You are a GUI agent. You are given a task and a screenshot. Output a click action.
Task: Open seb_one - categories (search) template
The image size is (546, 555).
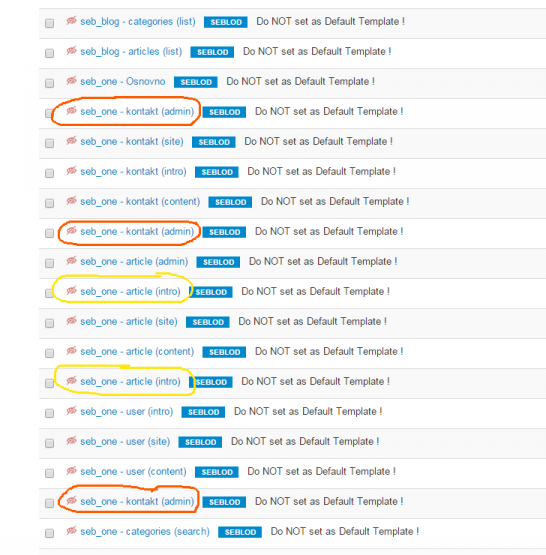145,531
